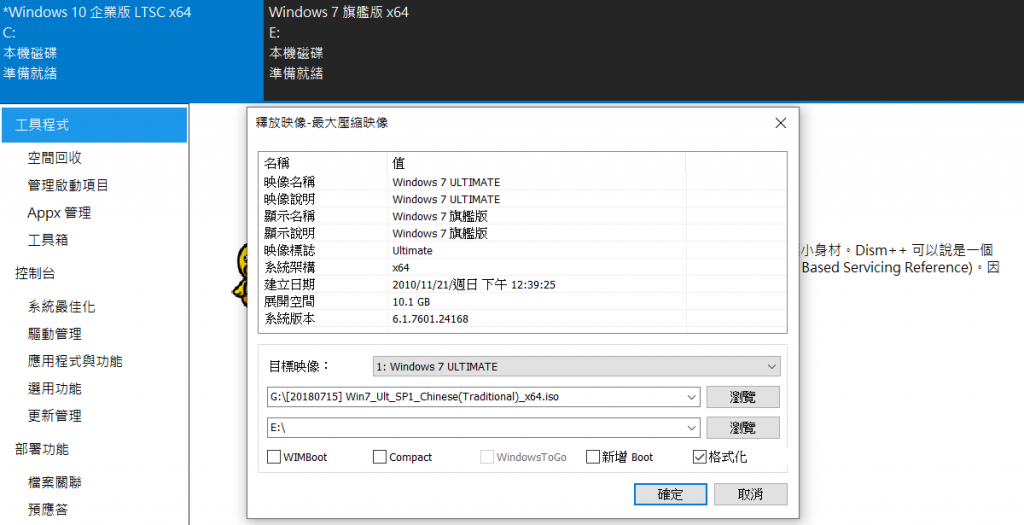Select the 建立日期 row
The height and width of the screenshot is (525, 1024).
pyautogui.click(x=522, y=285)
